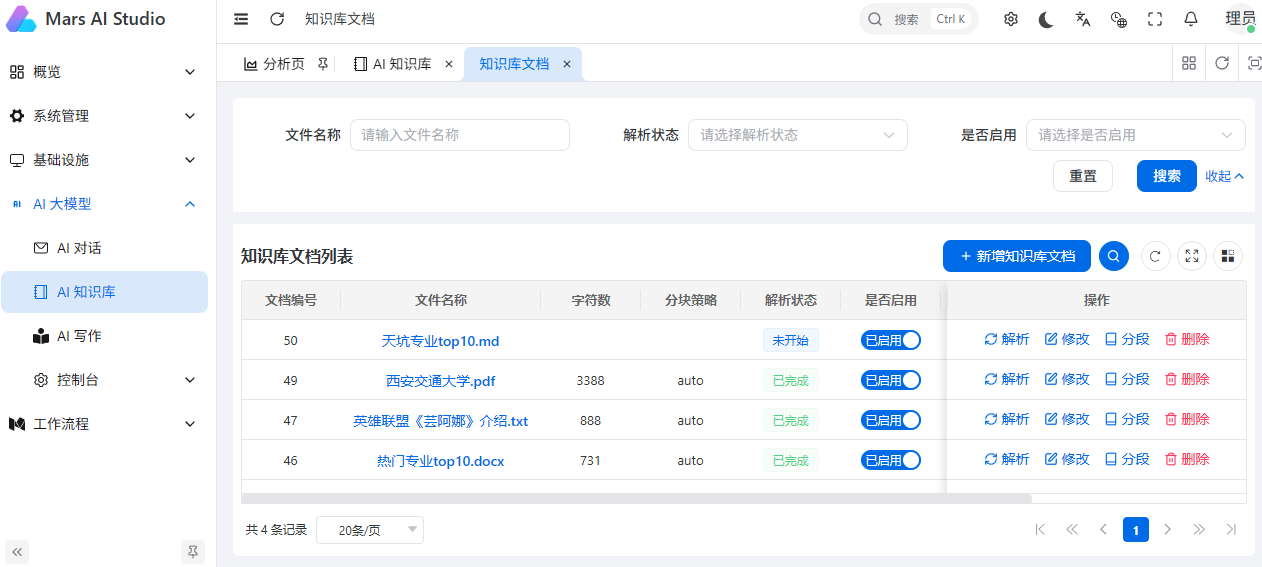Expand table to fullscreen icon
The height and width of the screenshot is (567, 1262).
pos(1192,256)
